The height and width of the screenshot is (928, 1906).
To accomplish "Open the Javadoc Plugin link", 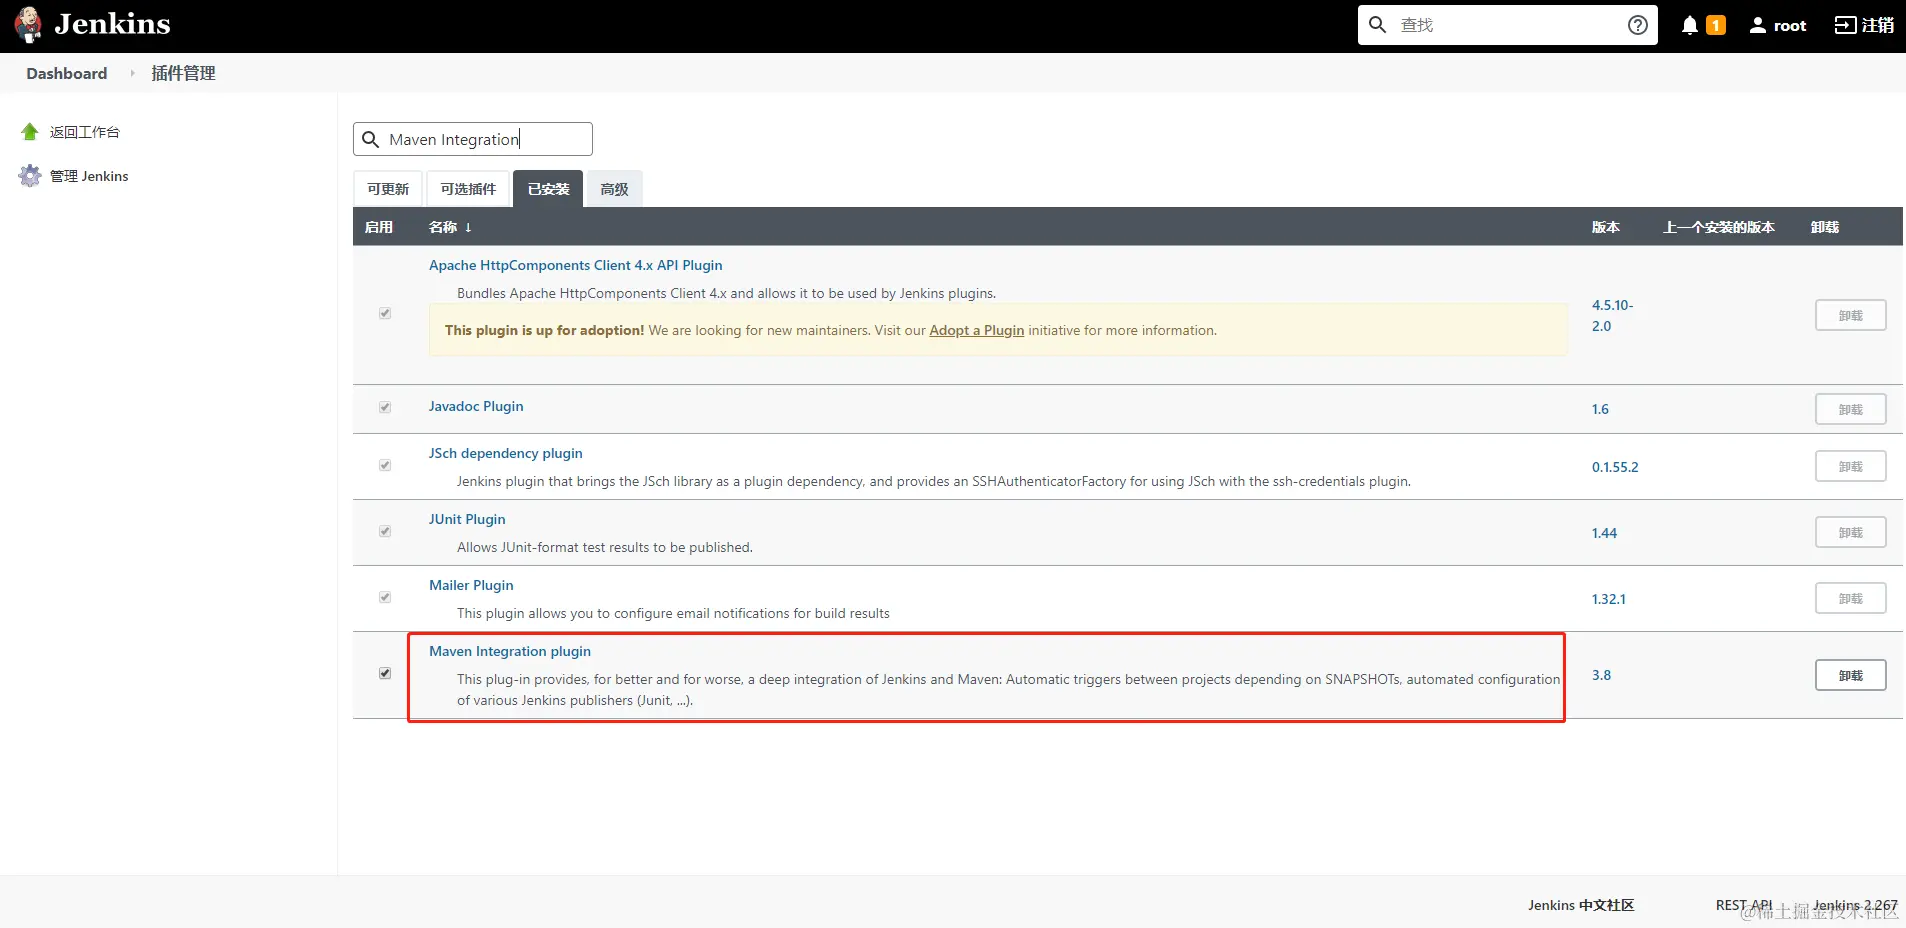I will 476,406.
